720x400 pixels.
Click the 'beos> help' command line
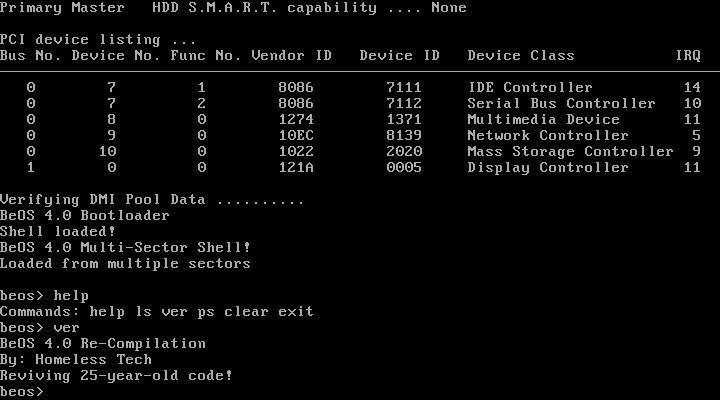click(x=44, y=296)
